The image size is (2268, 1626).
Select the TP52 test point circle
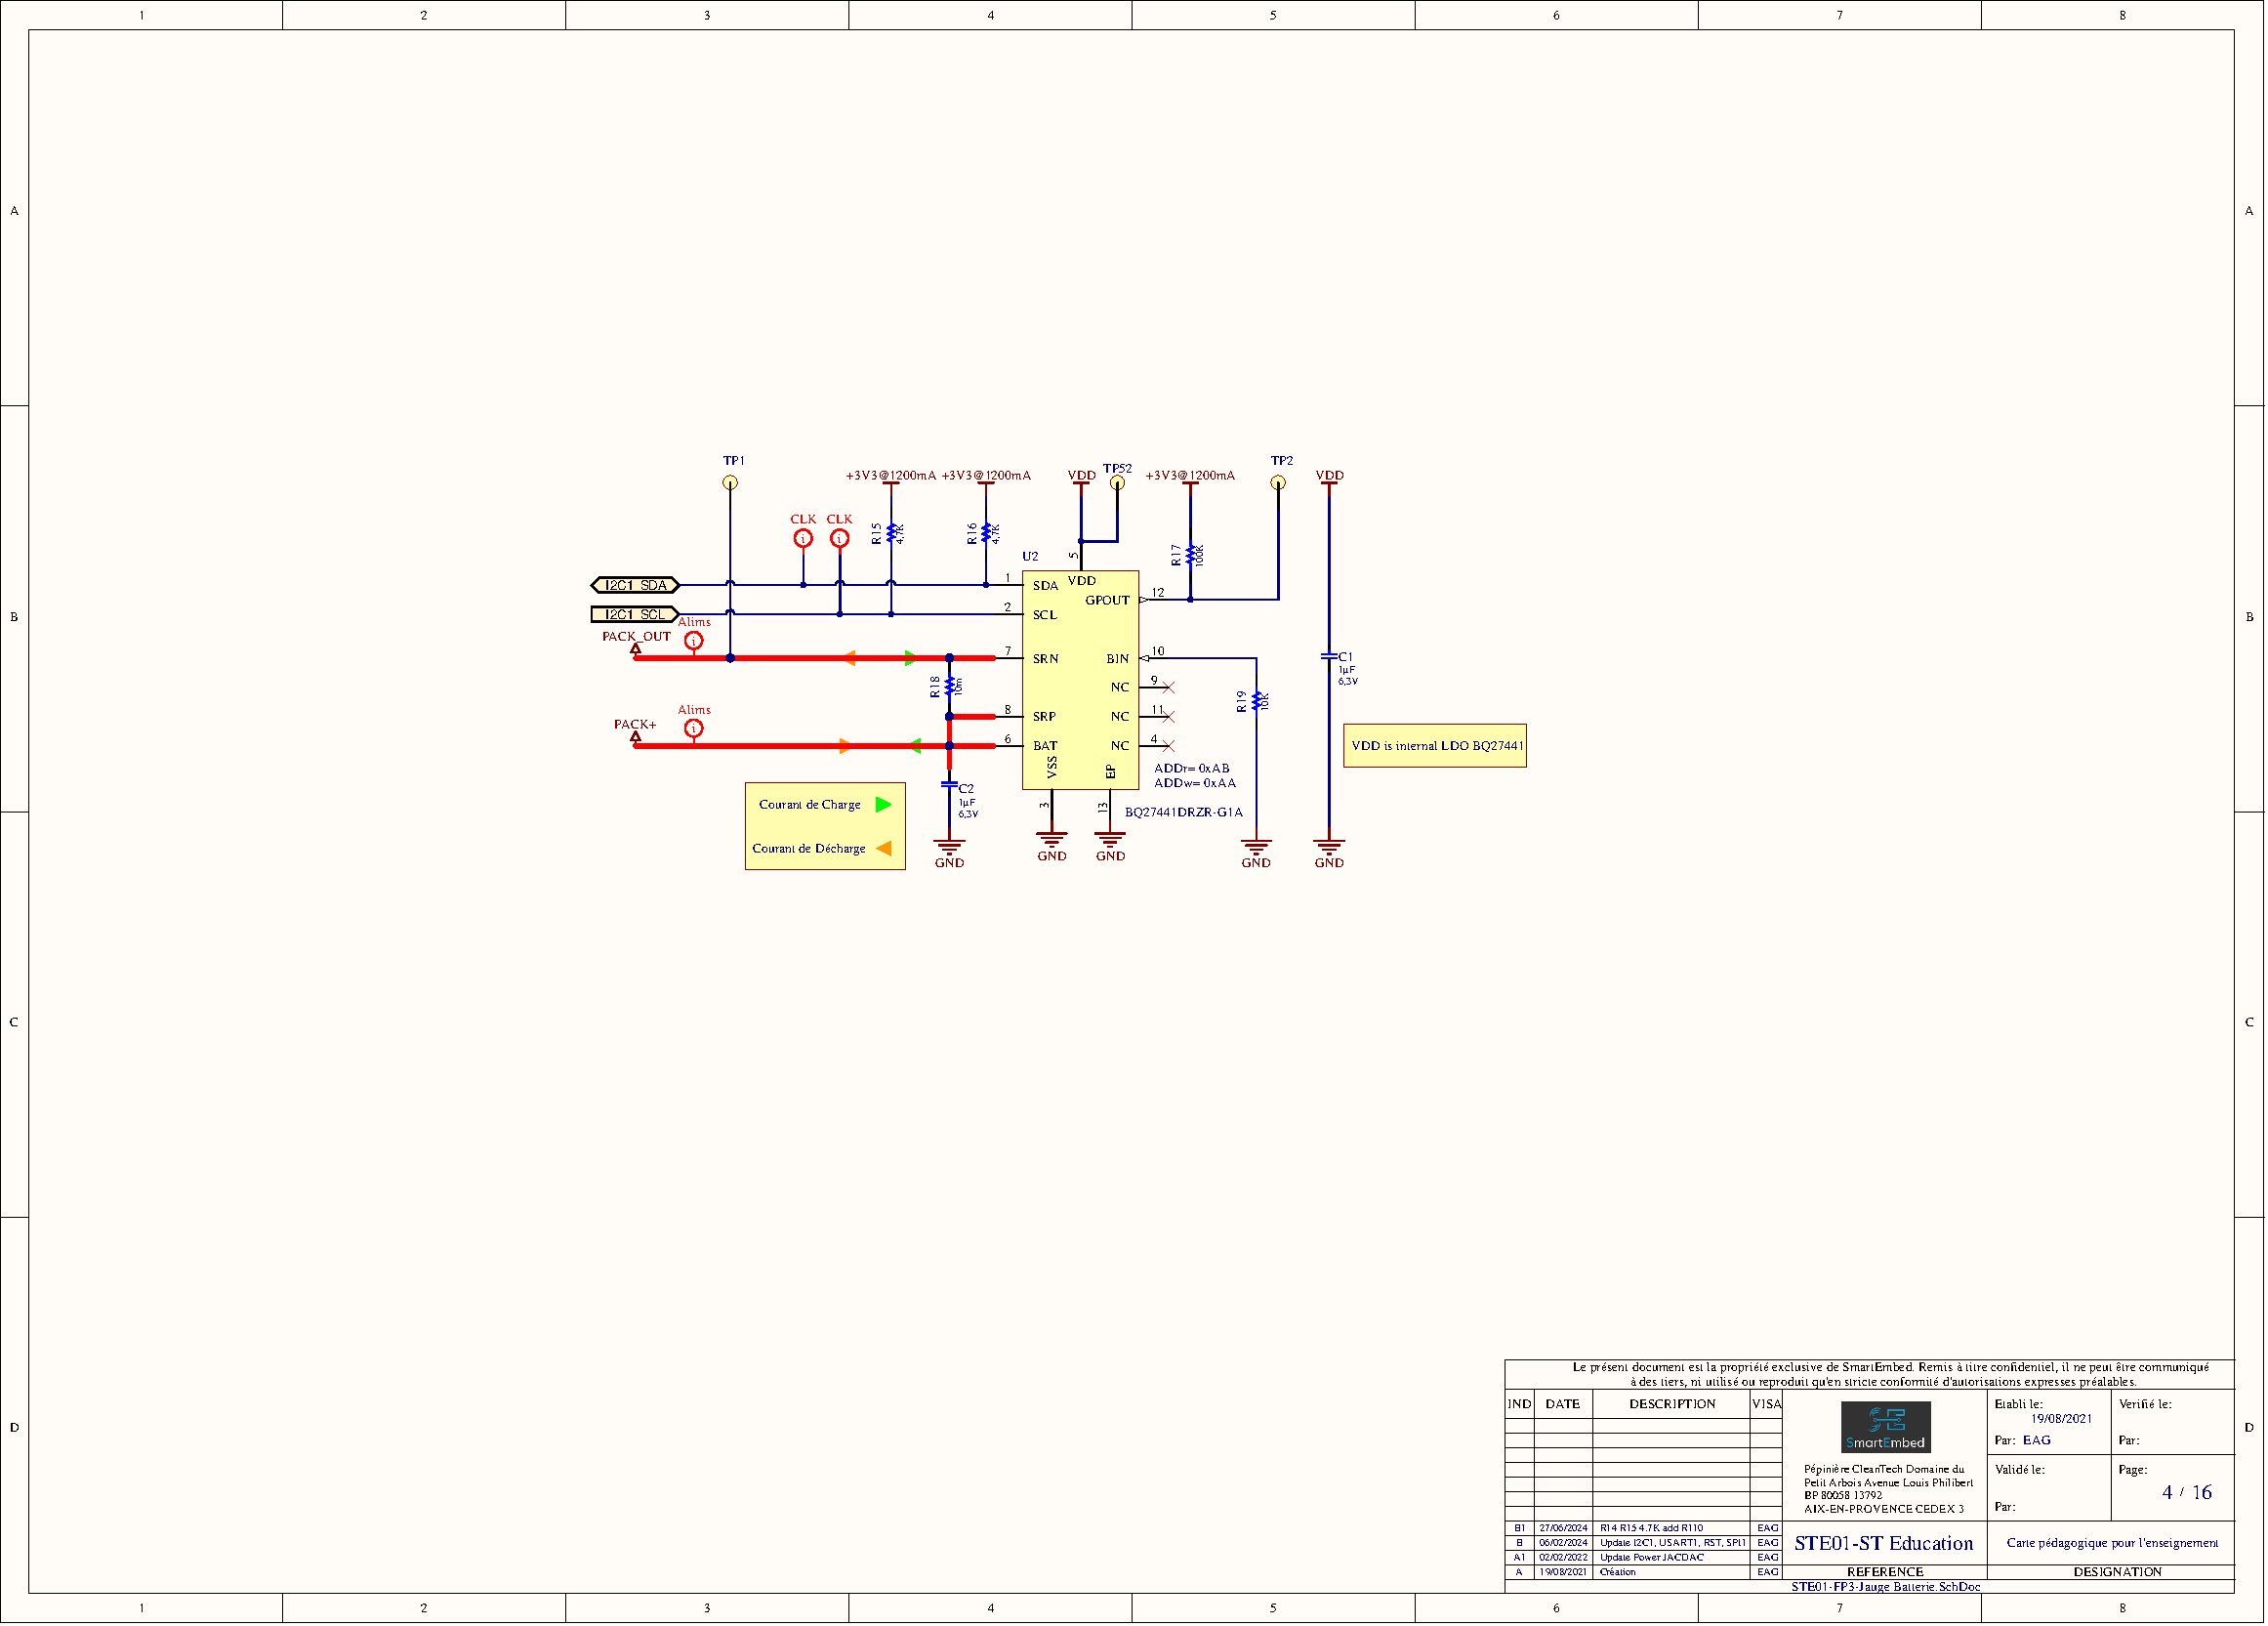click(x=1117, y=483)
